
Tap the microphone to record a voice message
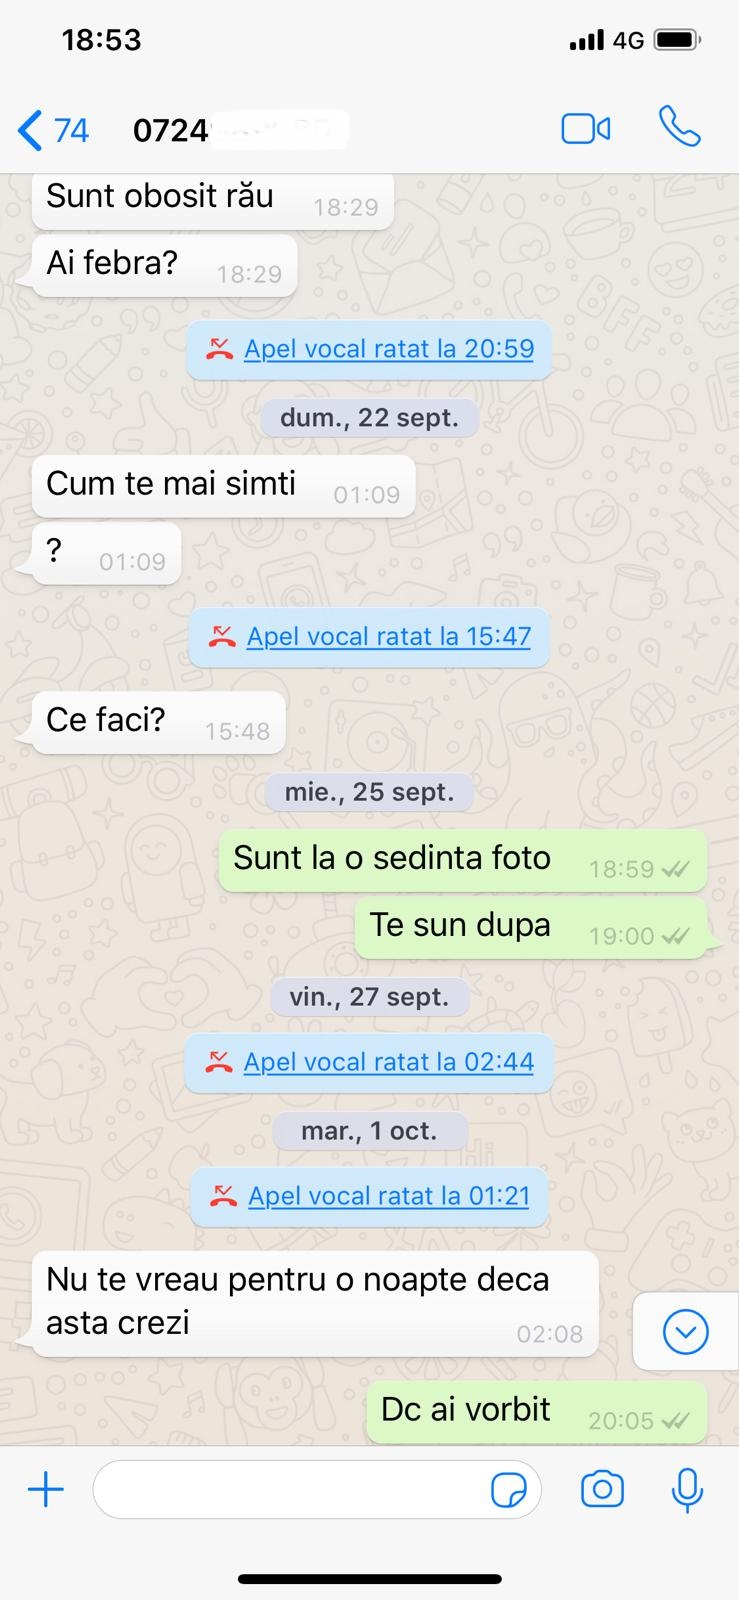pyautogui.click(x=687, y=1489)
